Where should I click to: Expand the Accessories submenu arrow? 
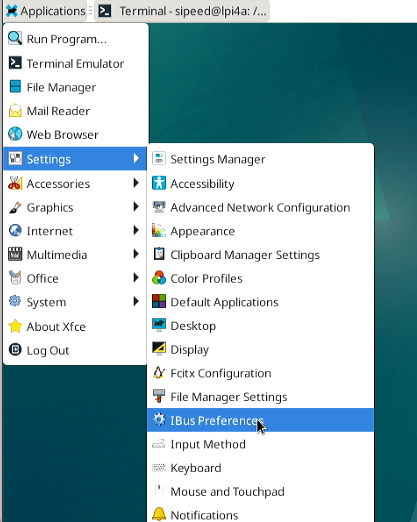(136, 183)
